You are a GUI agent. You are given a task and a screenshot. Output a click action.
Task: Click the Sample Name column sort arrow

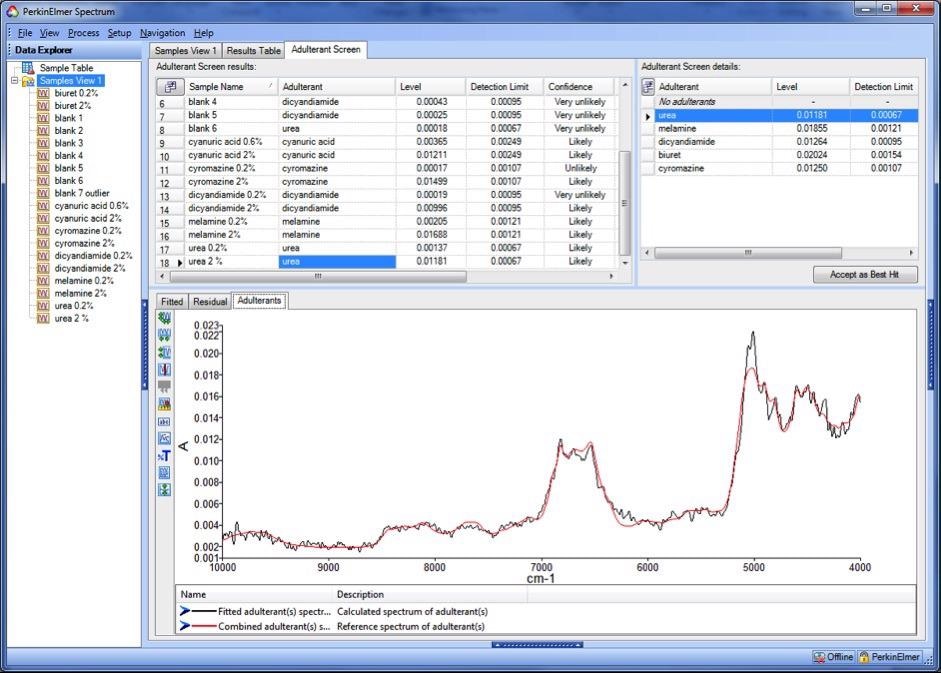coord(271,86)
